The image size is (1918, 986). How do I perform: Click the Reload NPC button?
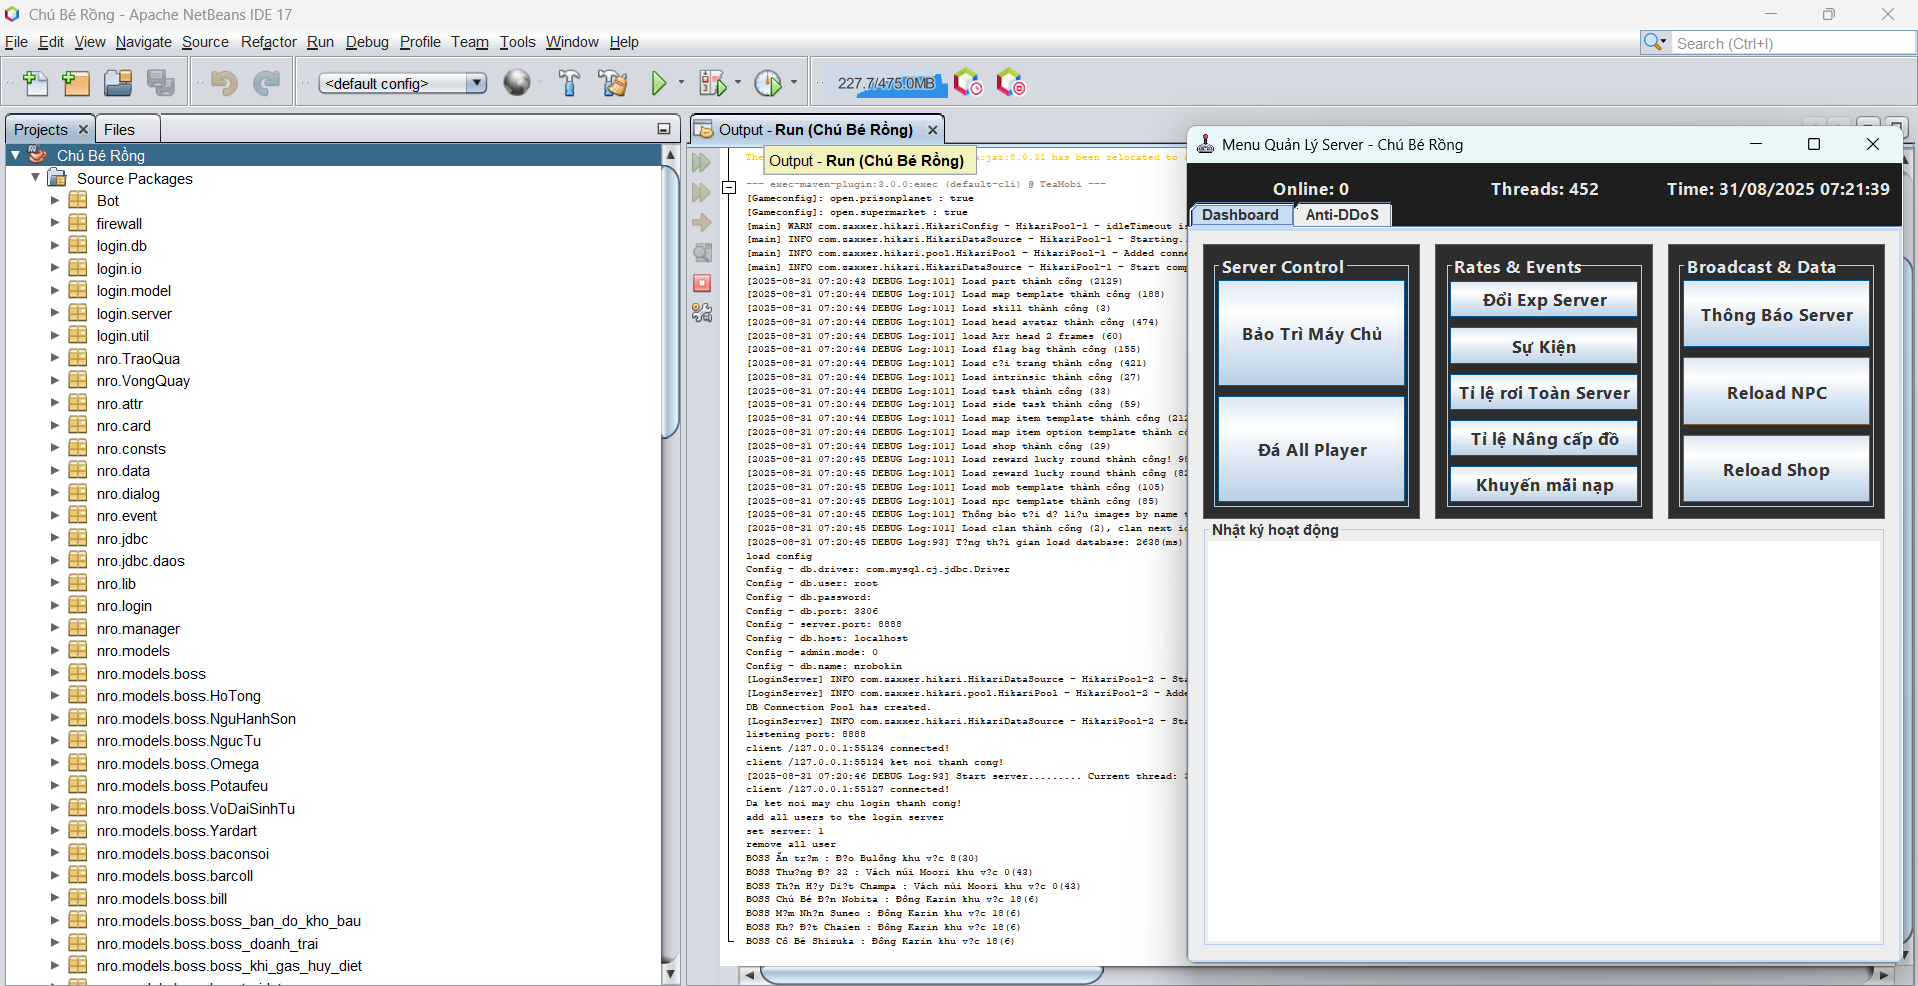point(1777,393)
